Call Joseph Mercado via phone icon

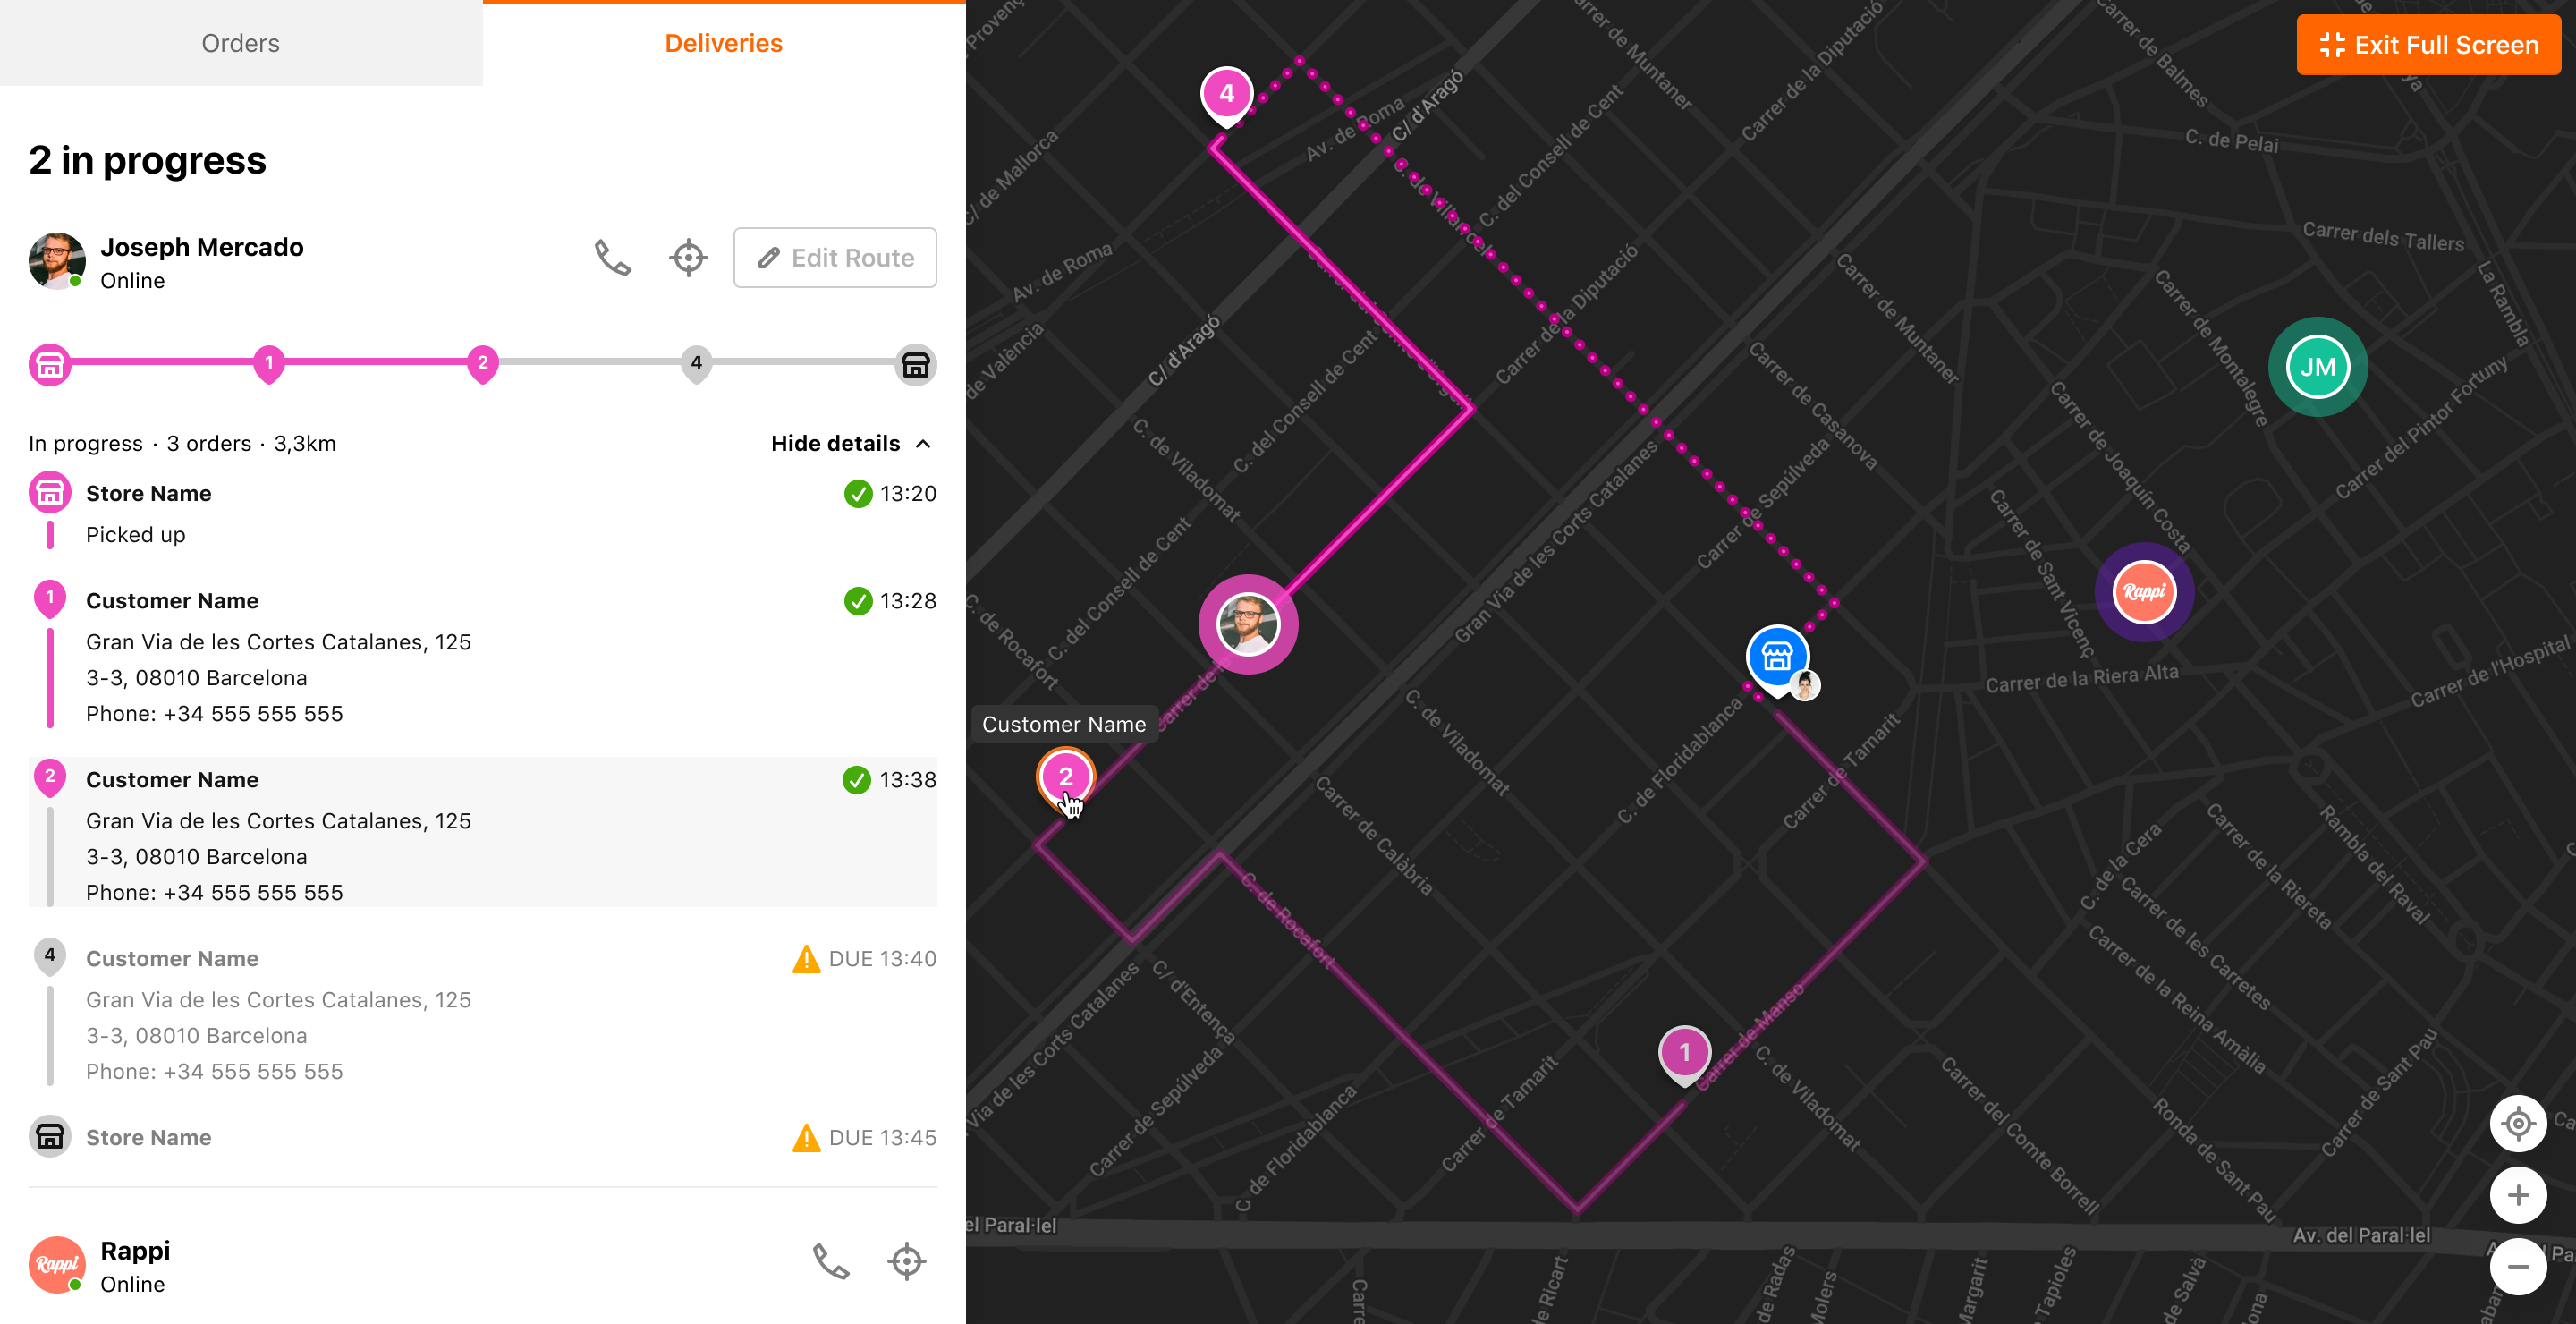[x=613, y=258]
